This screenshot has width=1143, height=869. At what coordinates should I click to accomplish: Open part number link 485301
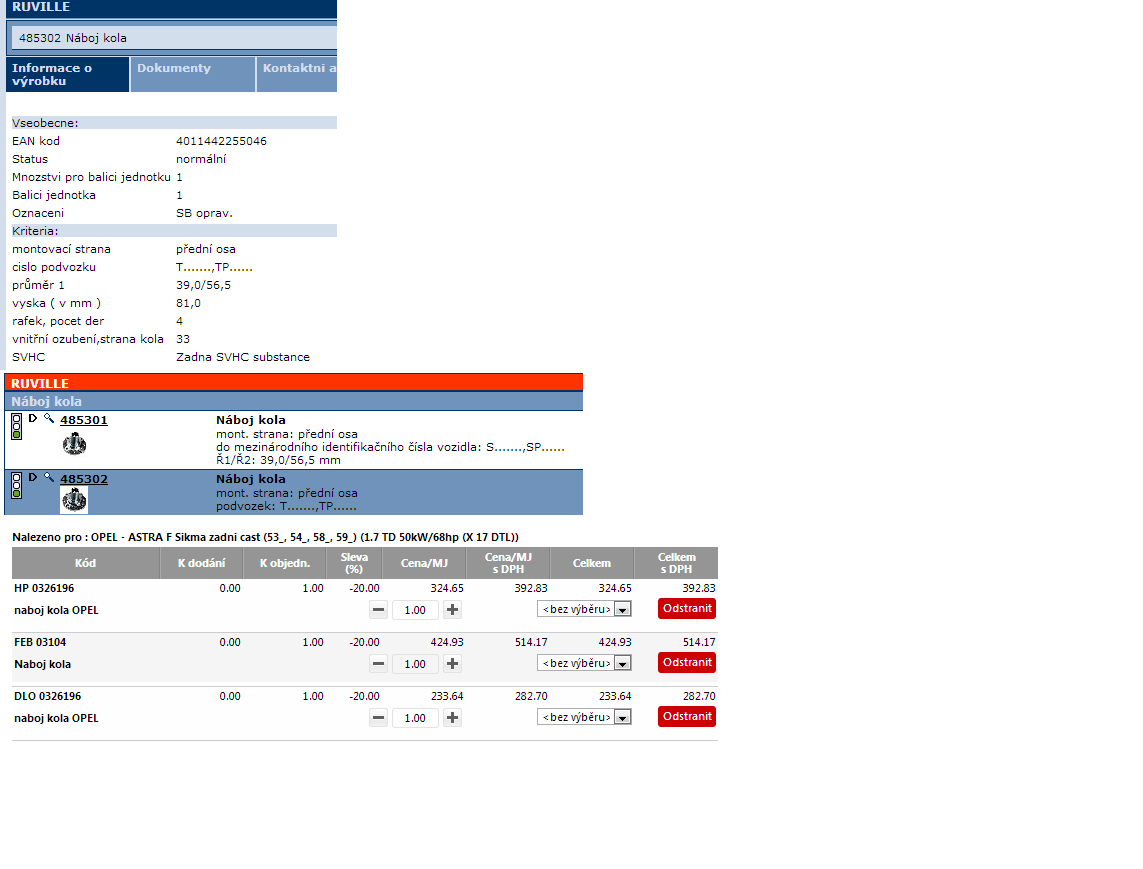point(84,420)
